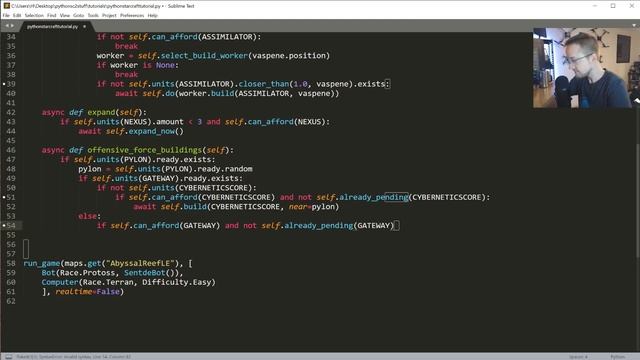Click line number 54 in the gutter

click(11, 225)
